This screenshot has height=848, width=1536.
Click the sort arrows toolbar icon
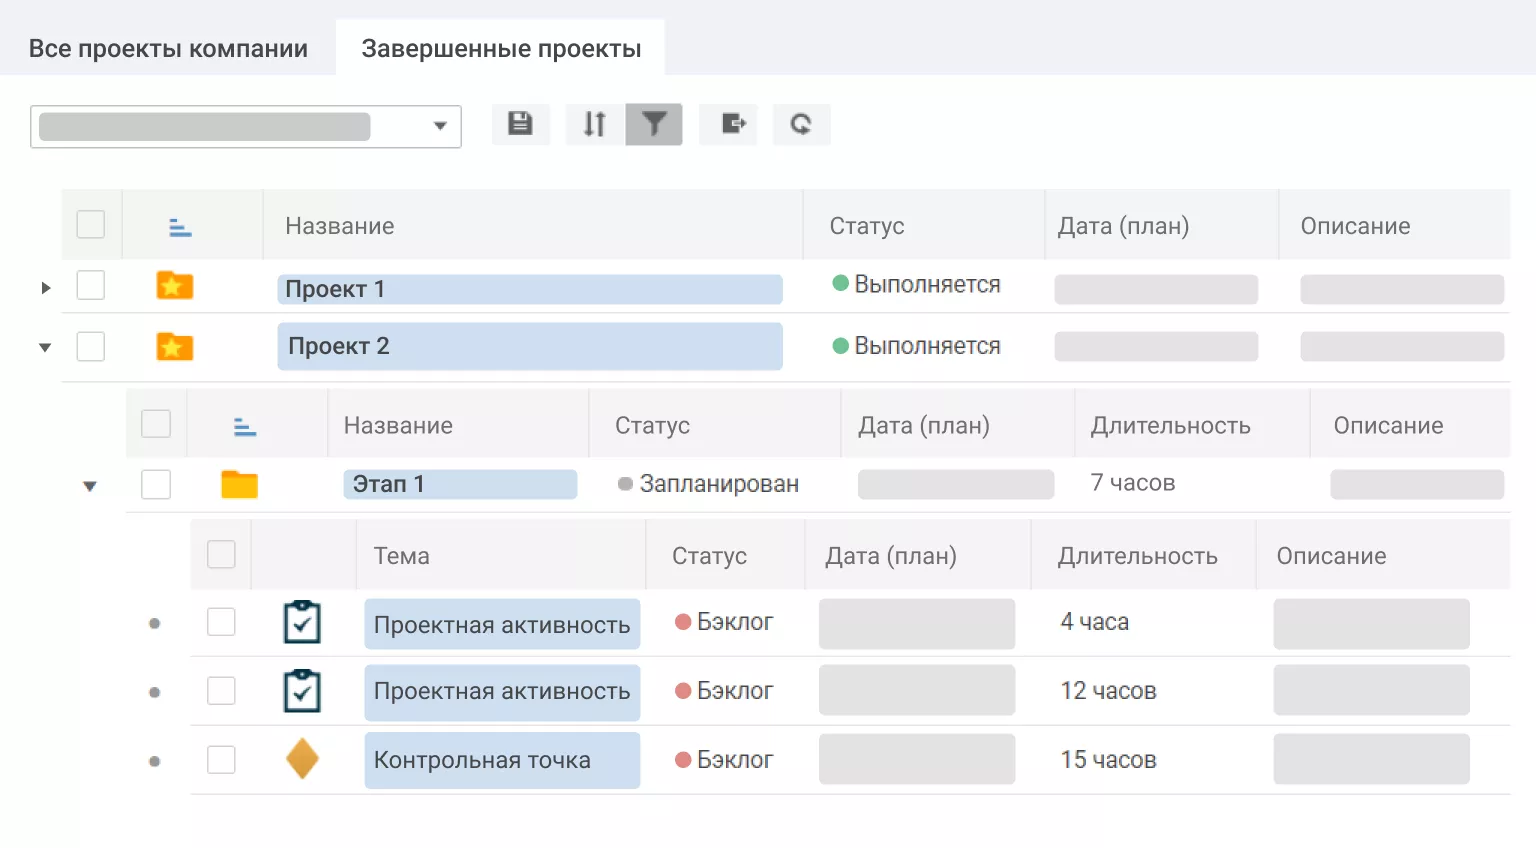[x=595, y=124]
